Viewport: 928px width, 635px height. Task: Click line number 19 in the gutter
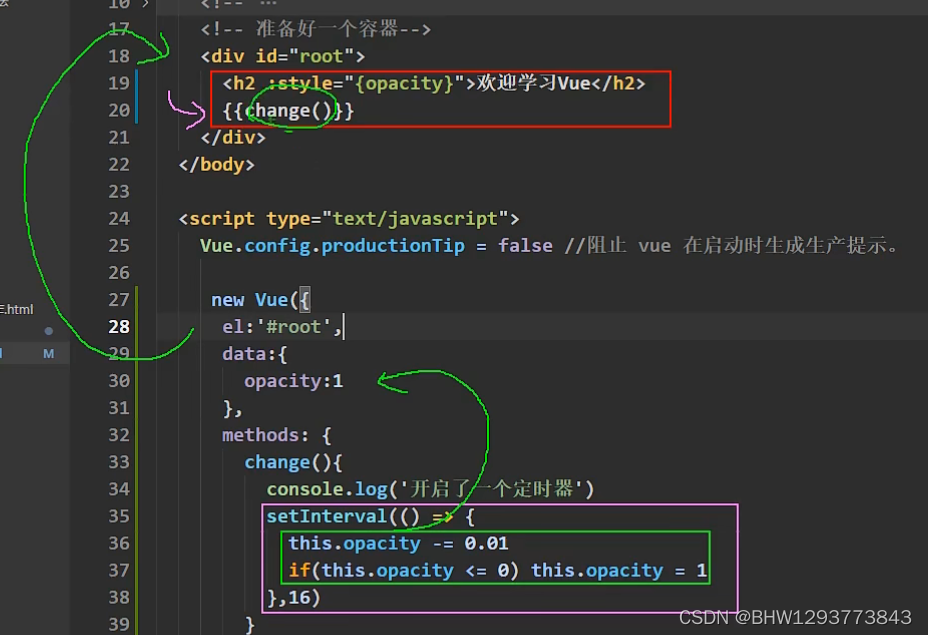click(x=119, y=83)
